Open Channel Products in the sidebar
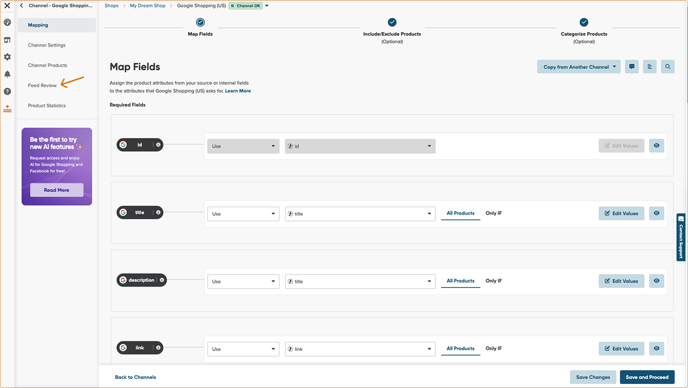This screenshot has width=688, height=388. click(47, 65)
